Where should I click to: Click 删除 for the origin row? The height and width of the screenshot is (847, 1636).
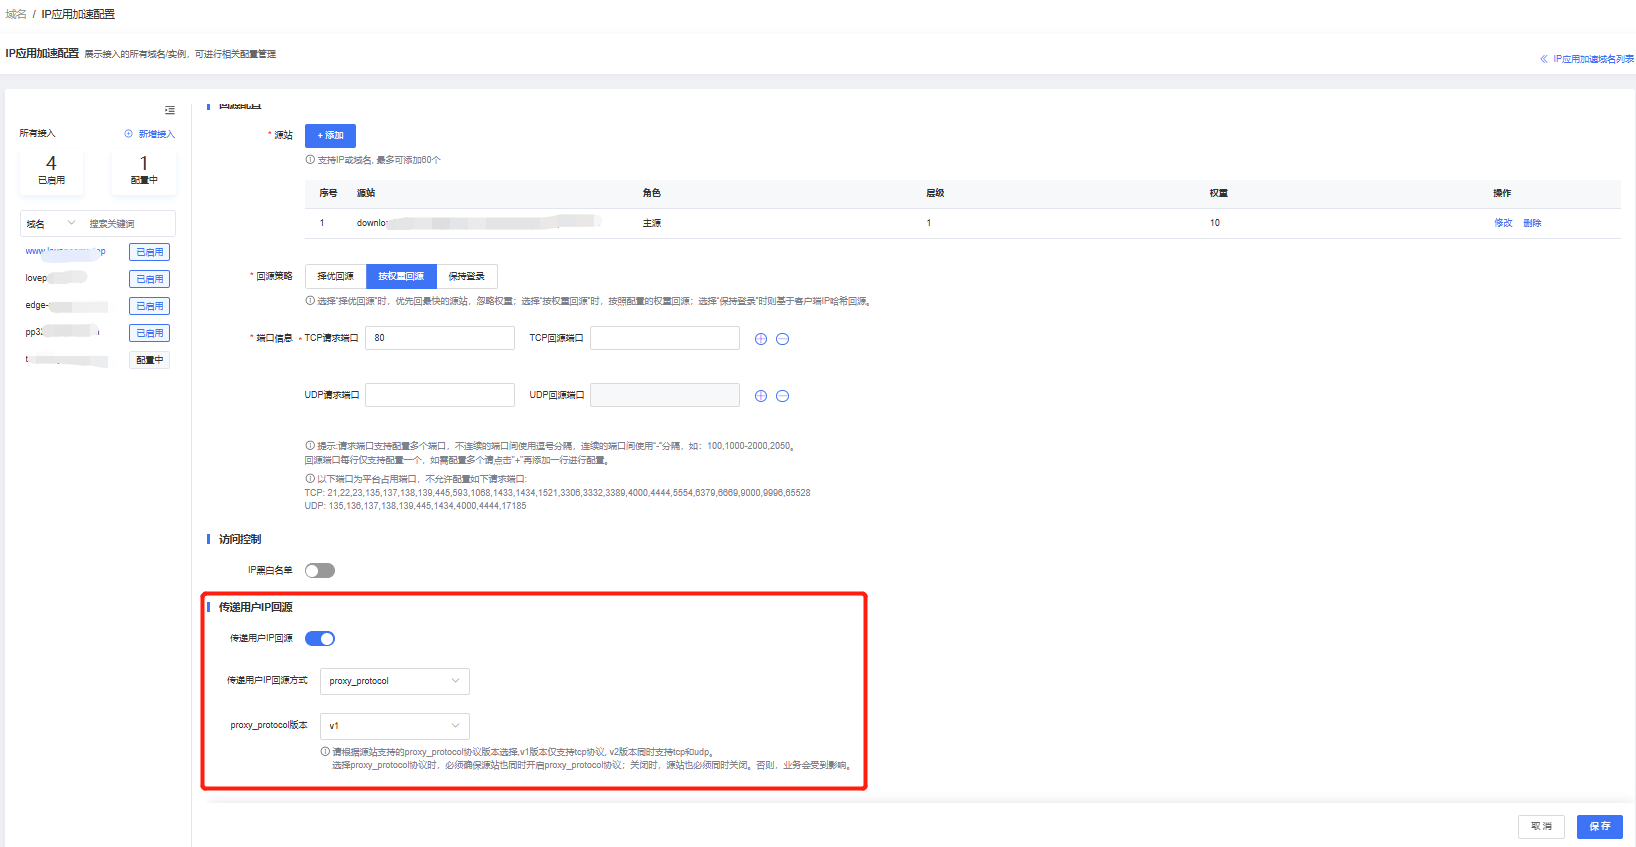tap(1532, 223)
